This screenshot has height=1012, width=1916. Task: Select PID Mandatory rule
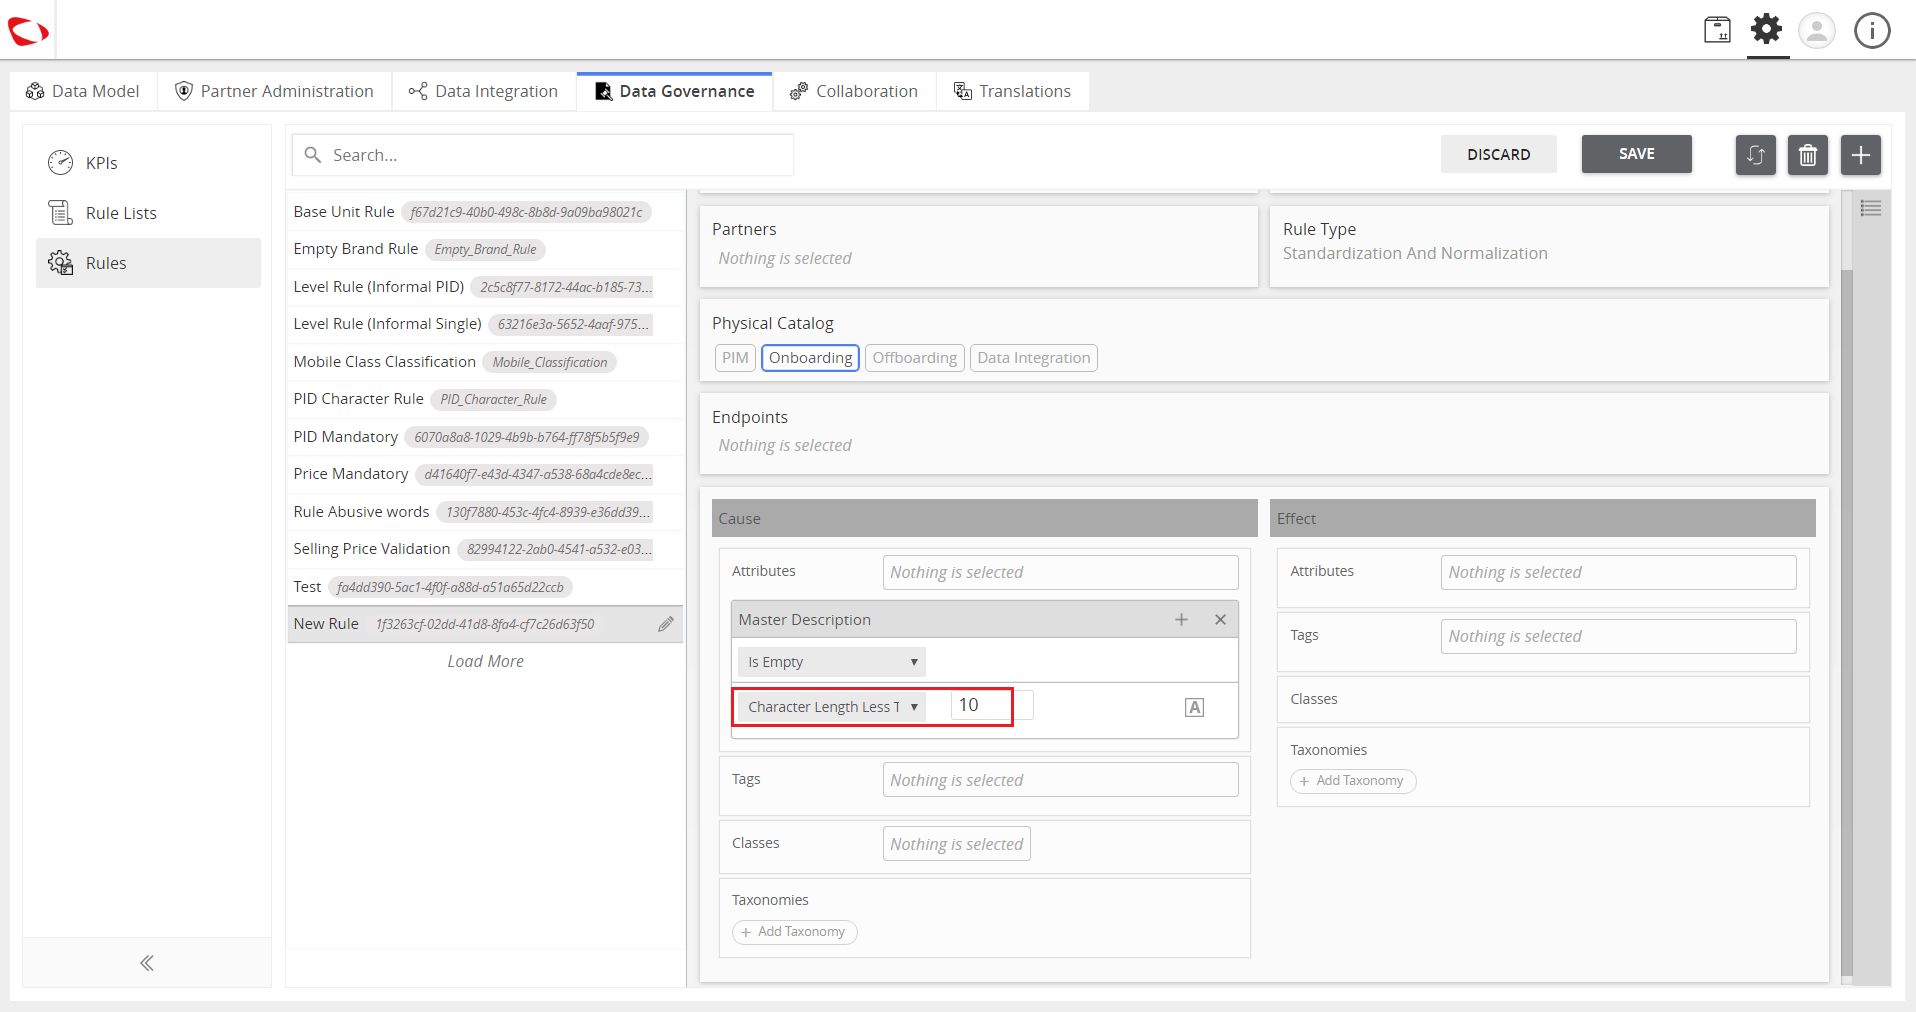click(x=485, y=437)
